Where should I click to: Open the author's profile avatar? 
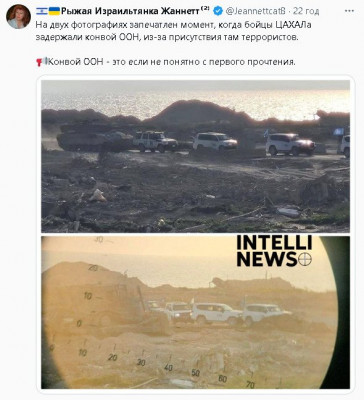(x=18, y=17)
